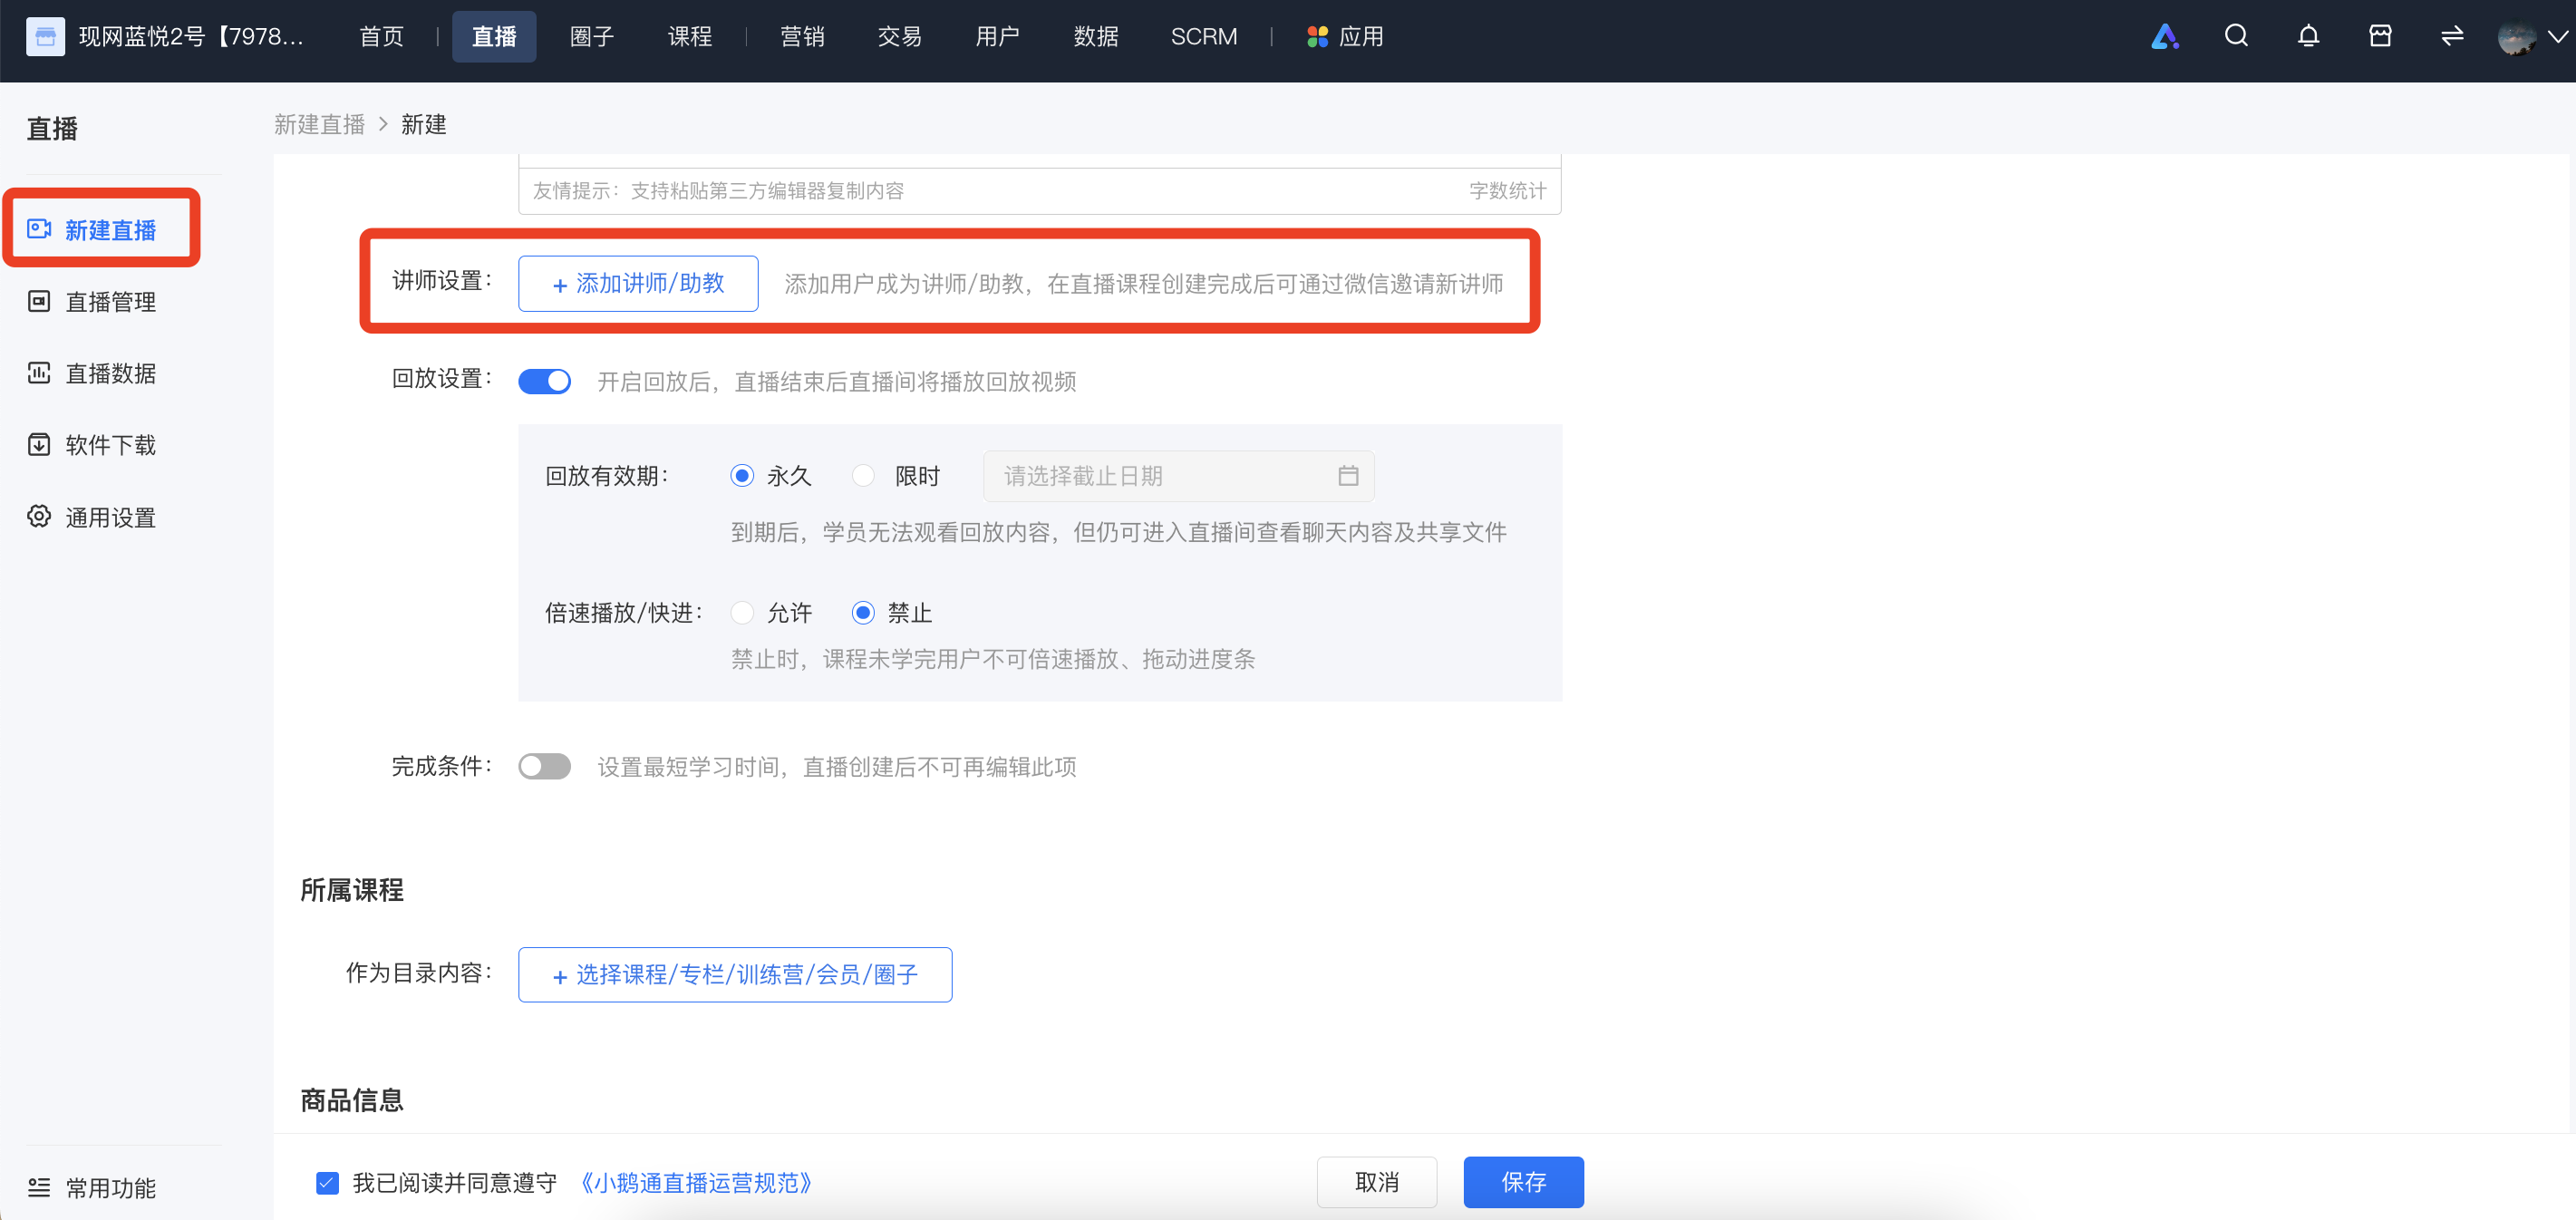2576x1220 pixels.
Task: Click the user avatar picture
Action: point(2516,37)
